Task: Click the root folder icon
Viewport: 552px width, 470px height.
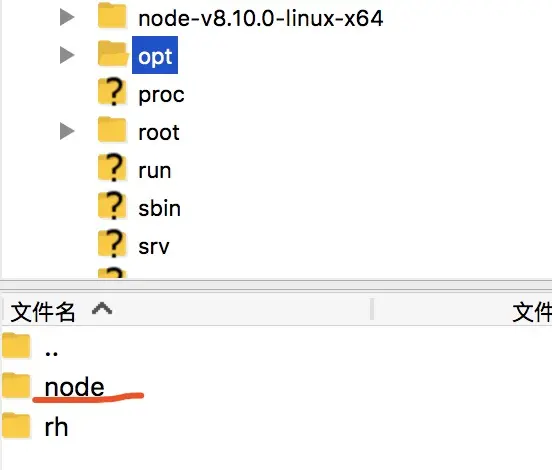Action: 112,130
